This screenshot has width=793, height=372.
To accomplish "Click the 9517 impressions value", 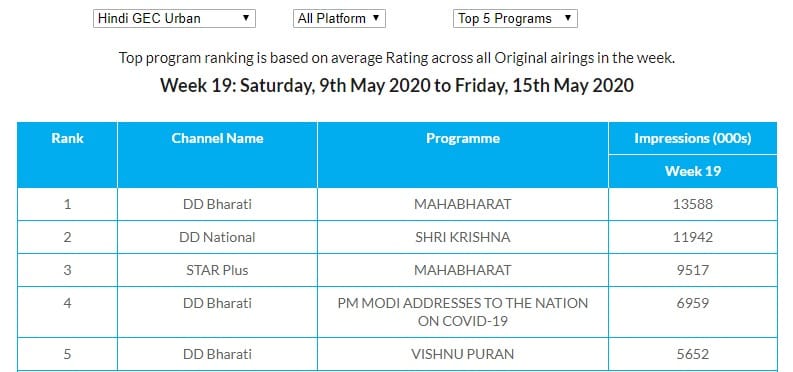I will coord(693,270).
